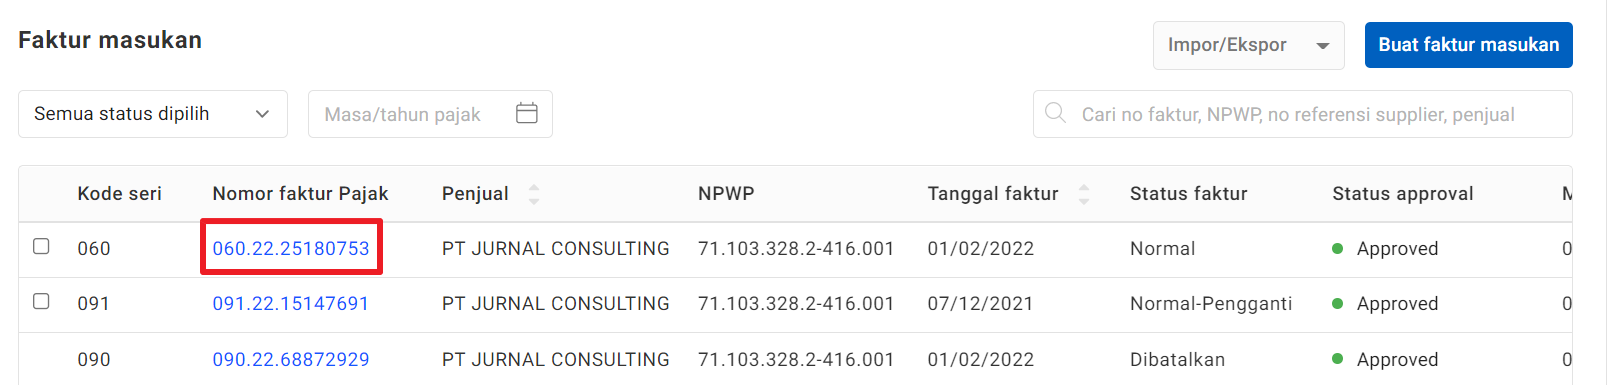
Task: Tick the checkbox for row 091
Action: pos(41,301)
